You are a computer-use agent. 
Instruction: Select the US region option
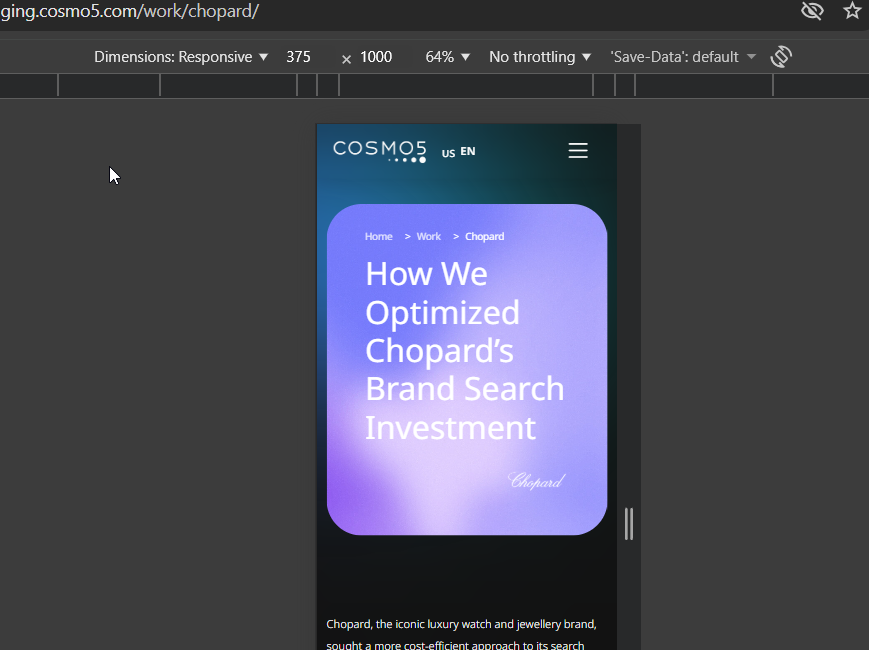point(448,153)
